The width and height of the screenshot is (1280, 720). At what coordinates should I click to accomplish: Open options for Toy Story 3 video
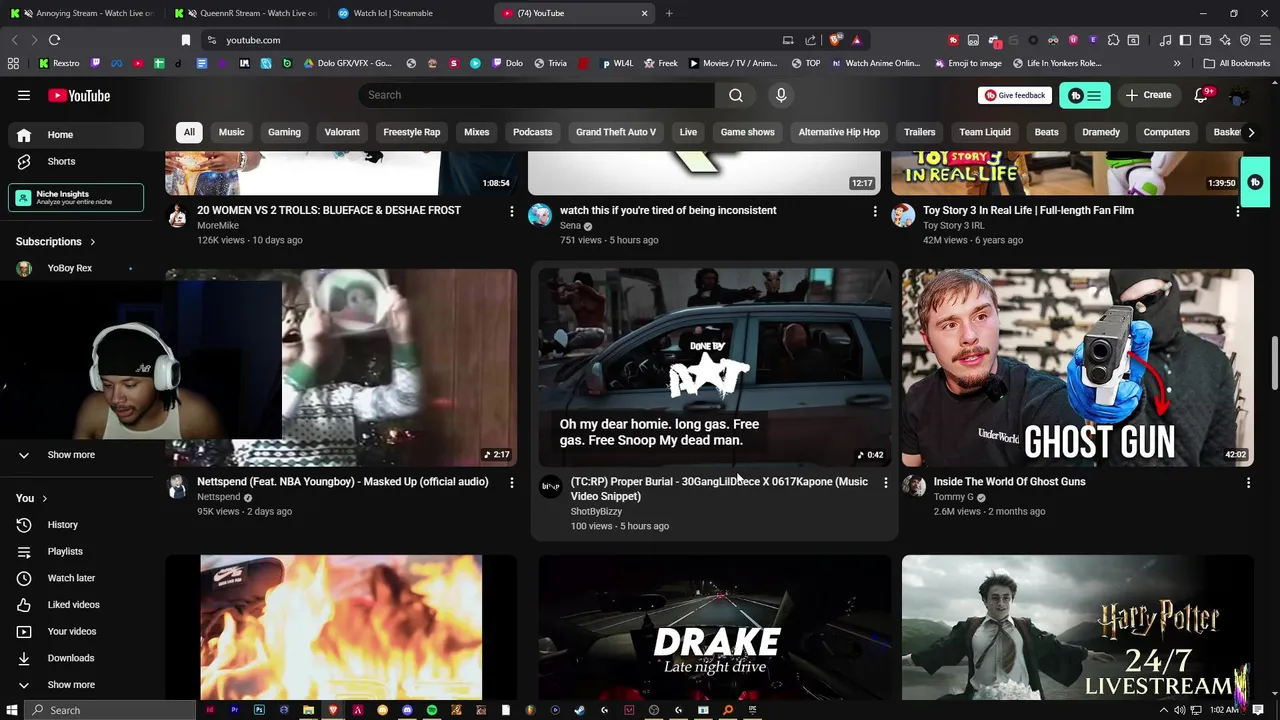1238,211
